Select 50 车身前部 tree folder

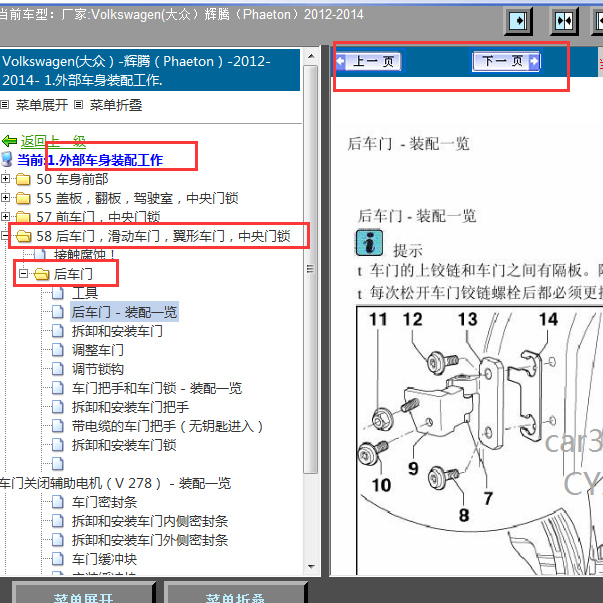[72, 179]
